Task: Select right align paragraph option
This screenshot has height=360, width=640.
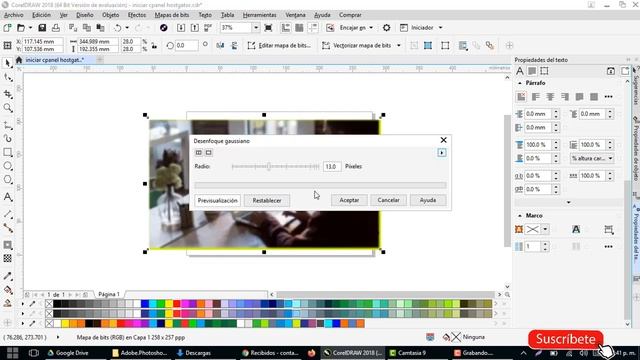Action: (x=565, y=97)
